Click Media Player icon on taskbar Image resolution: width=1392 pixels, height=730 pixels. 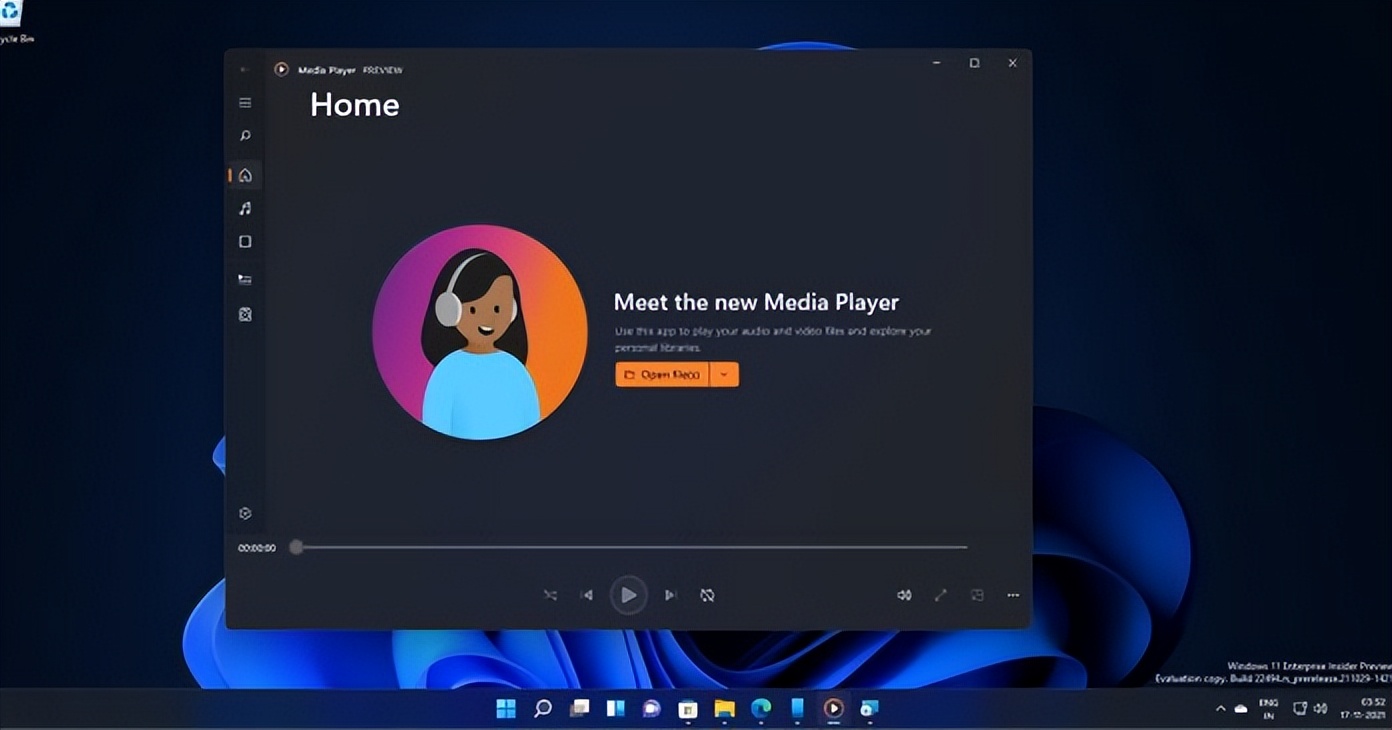[833, 709]
